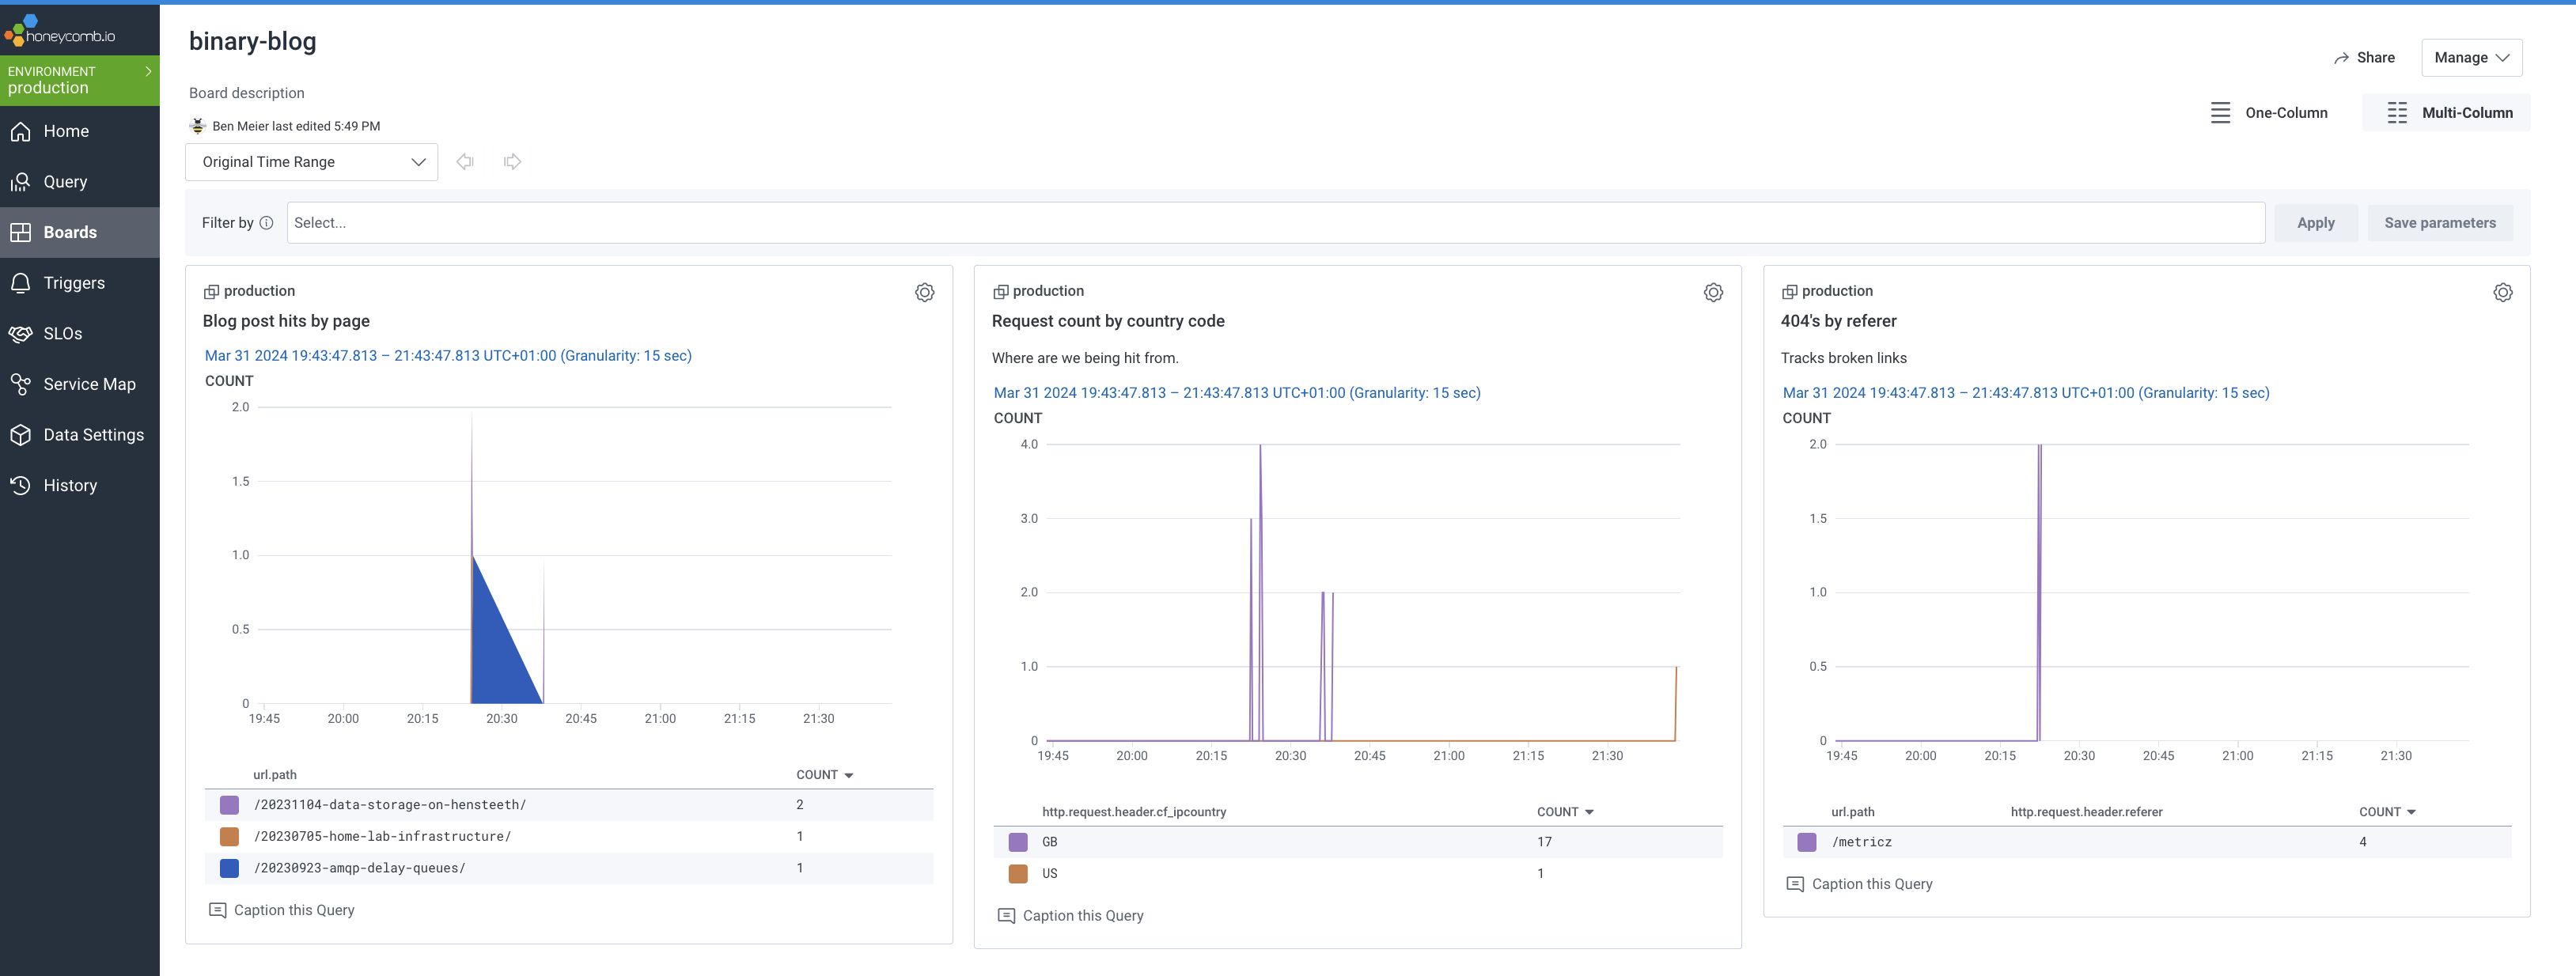
Task: Click /metricz path text
Action: 1861,842
